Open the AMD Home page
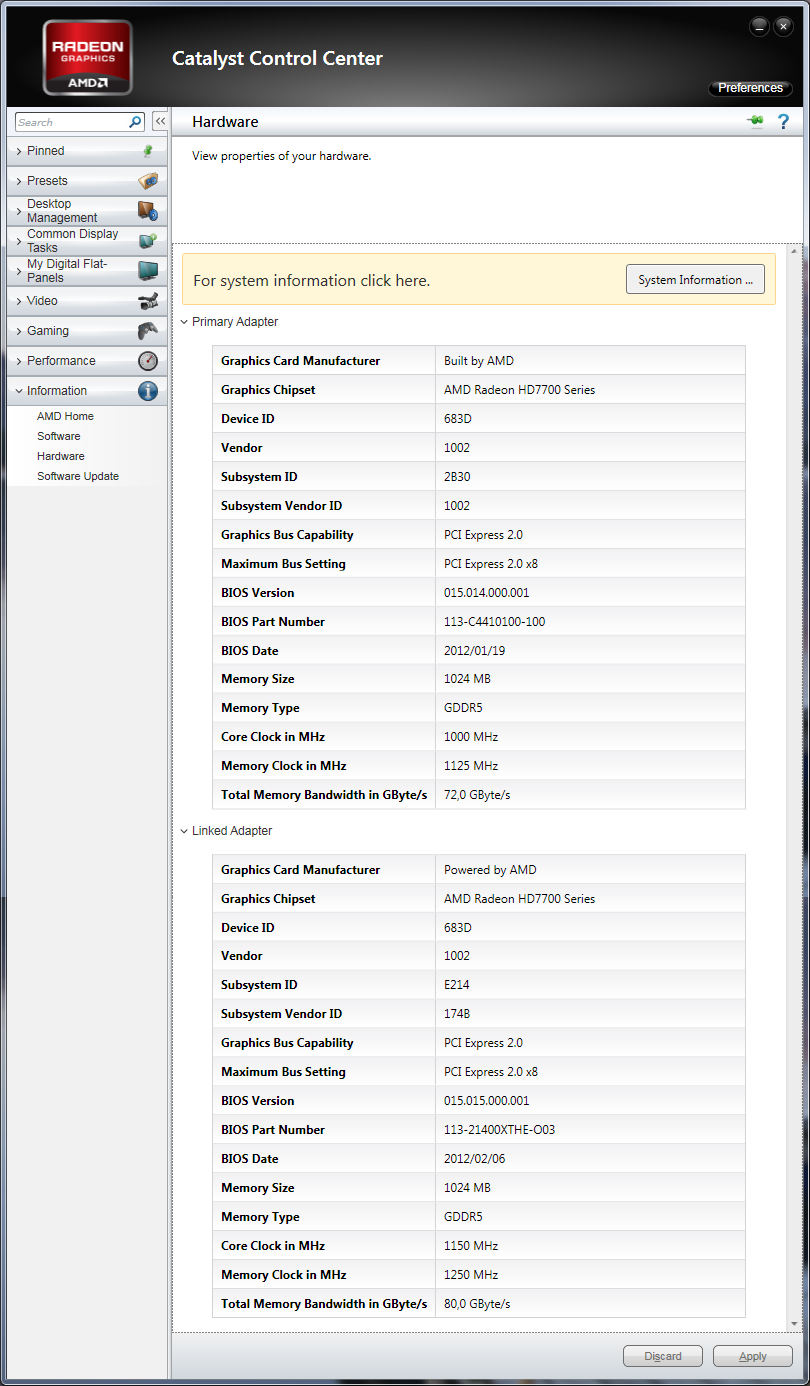810x1386 pixels. coord(65,416)
